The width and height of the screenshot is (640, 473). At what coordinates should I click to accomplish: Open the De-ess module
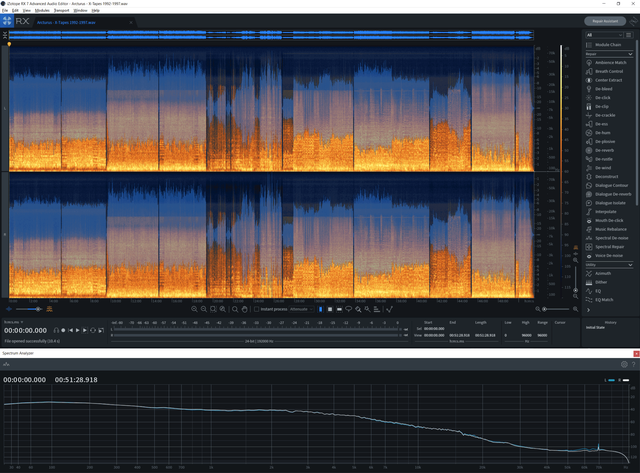click(x=597, y=124)
